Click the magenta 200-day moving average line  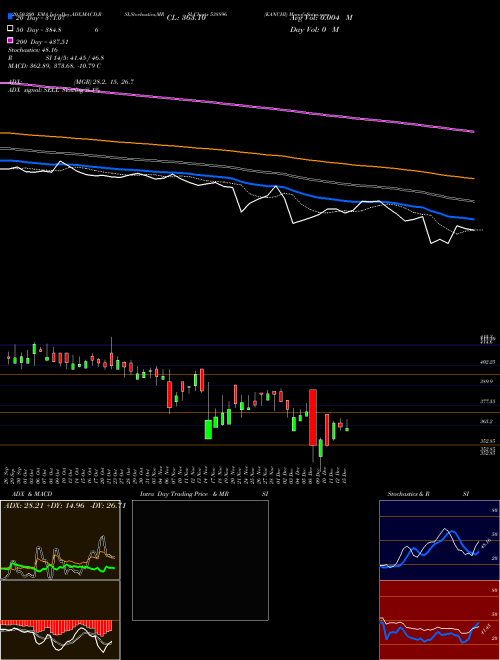[237, 106]
